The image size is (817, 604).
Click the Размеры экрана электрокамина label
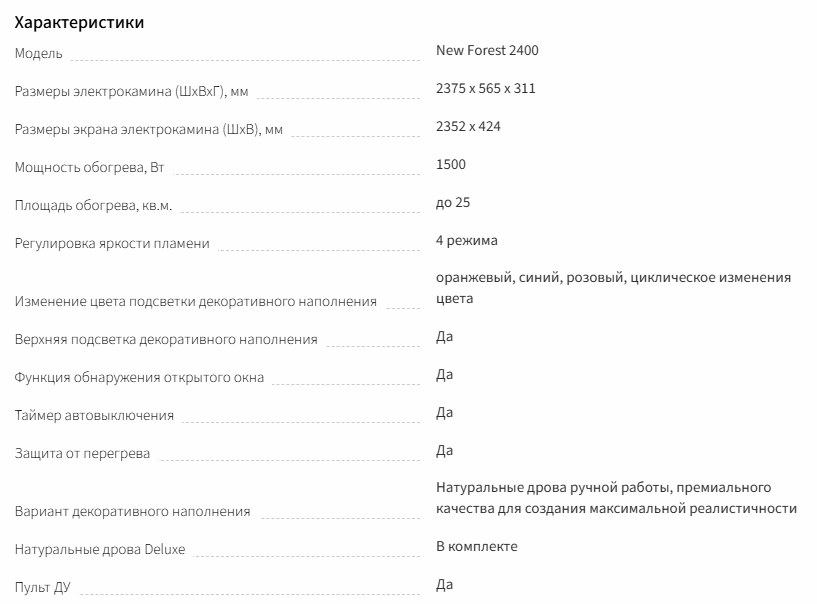148,130
